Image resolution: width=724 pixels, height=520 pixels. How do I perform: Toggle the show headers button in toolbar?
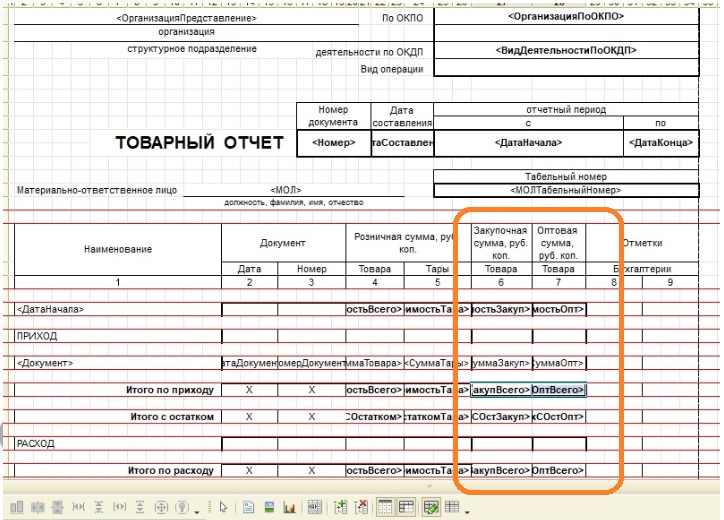(x=406, y=507)
